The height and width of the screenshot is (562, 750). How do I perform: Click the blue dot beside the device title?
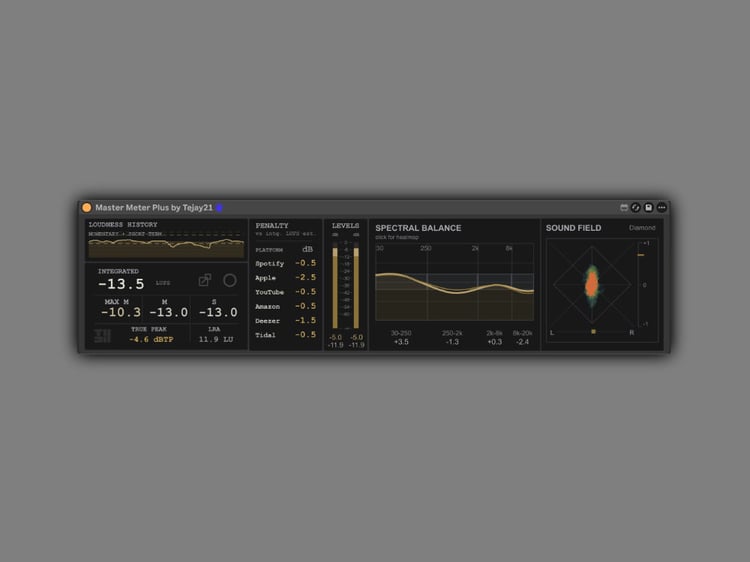click(219, 208)
